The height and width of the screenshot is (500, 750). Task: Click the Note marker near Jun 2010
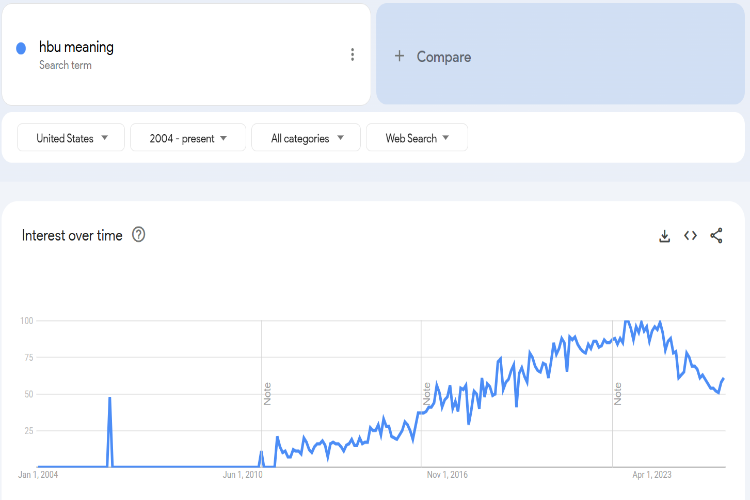(x=267, y=393)
